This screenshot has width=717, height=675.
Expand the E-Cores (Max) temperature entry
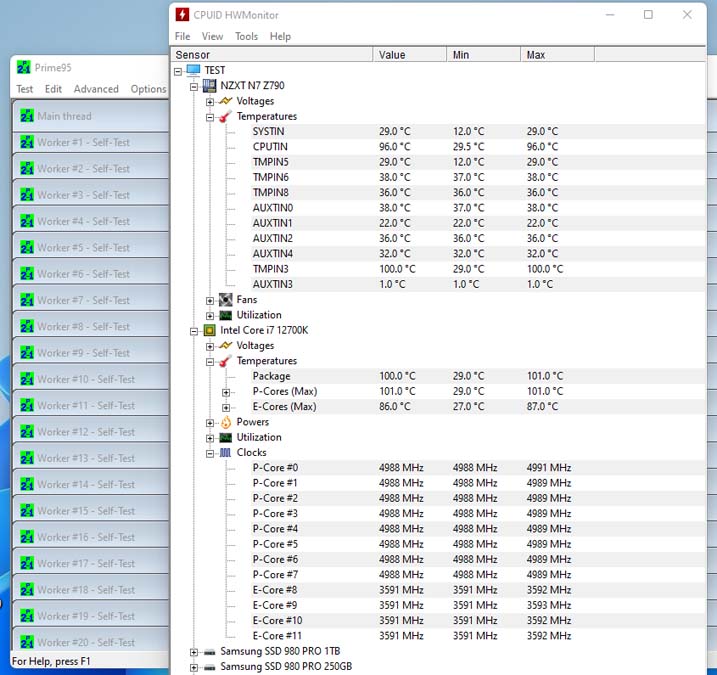coord(226,407)
